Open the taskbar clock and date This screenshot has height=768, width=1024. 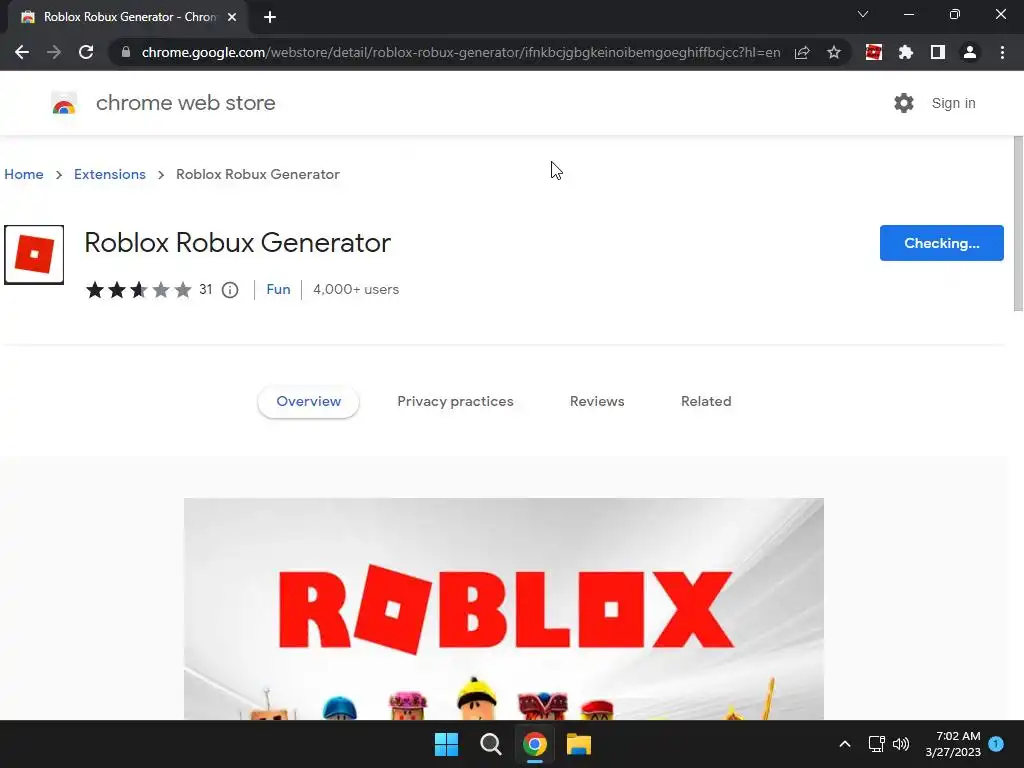click(953, 744)
